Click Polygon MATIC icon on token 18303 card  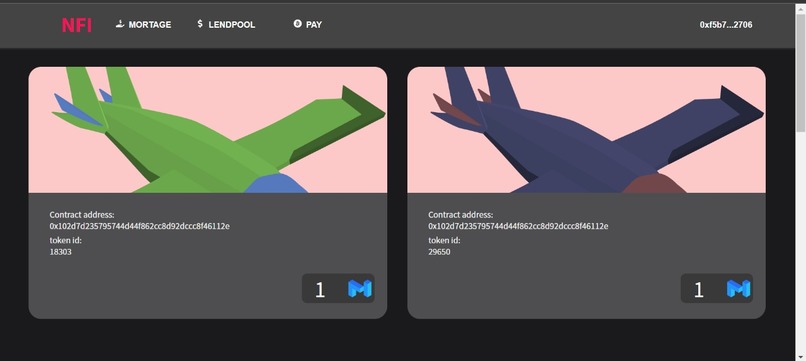[359, 288]
